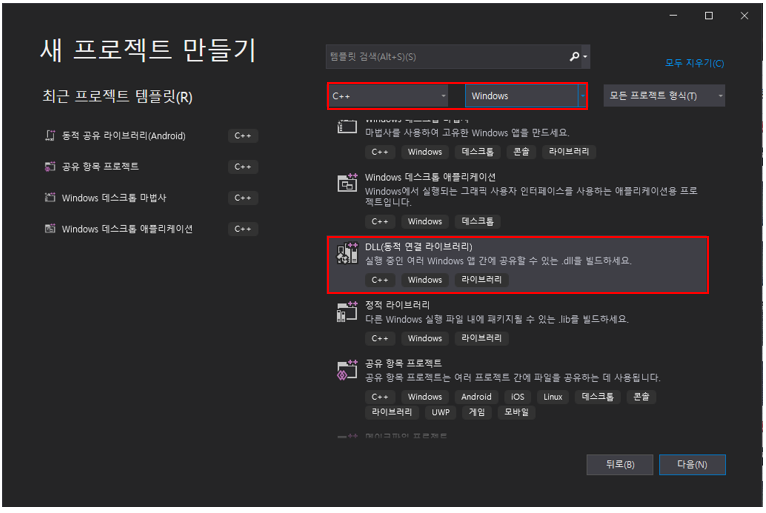
Task: Click the 게임 tag under 공유 항목 프로젝트
Action: [x=477, y=412]
